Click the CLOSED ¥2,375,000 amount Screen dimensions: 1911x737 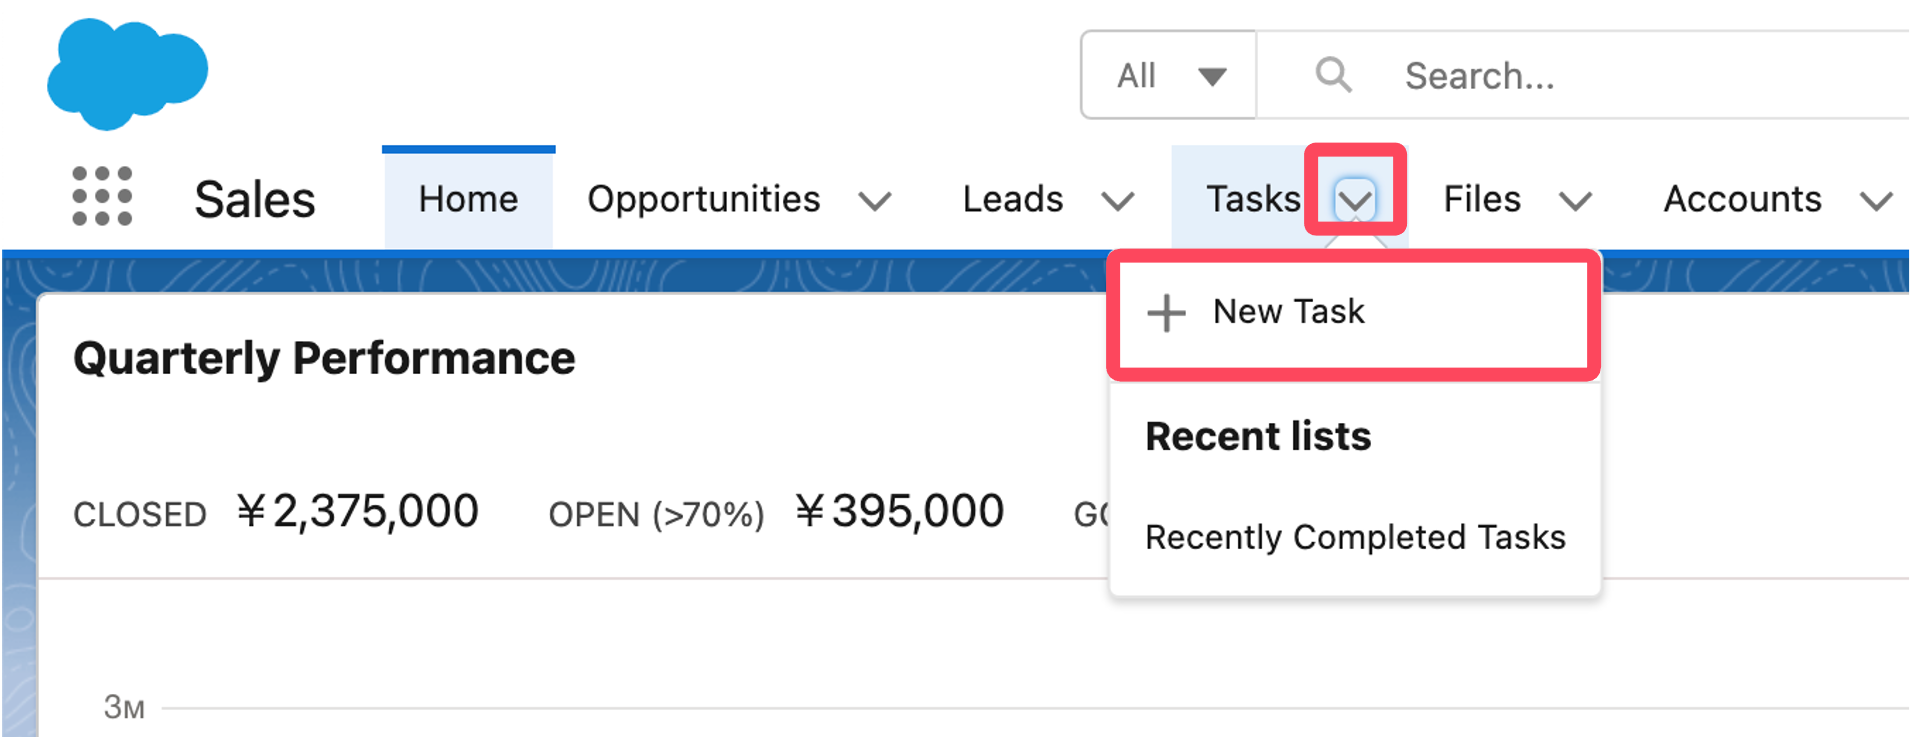tap(357, 512)
